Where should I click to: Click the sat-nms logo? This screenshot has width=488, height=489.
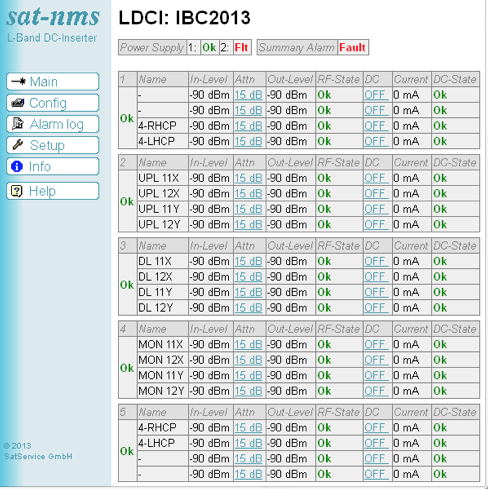pyautogui.click(x=53, y=17)
